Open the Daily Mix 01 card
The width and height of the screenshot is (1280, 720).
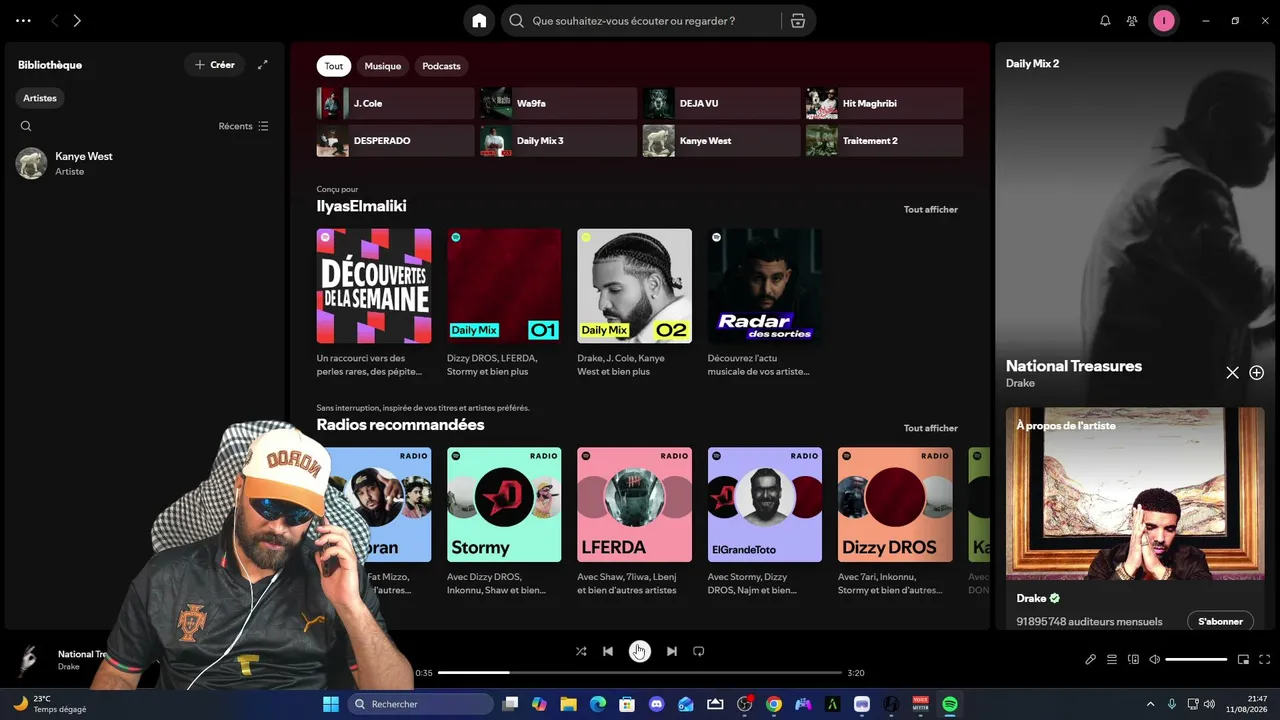(504, 304)
